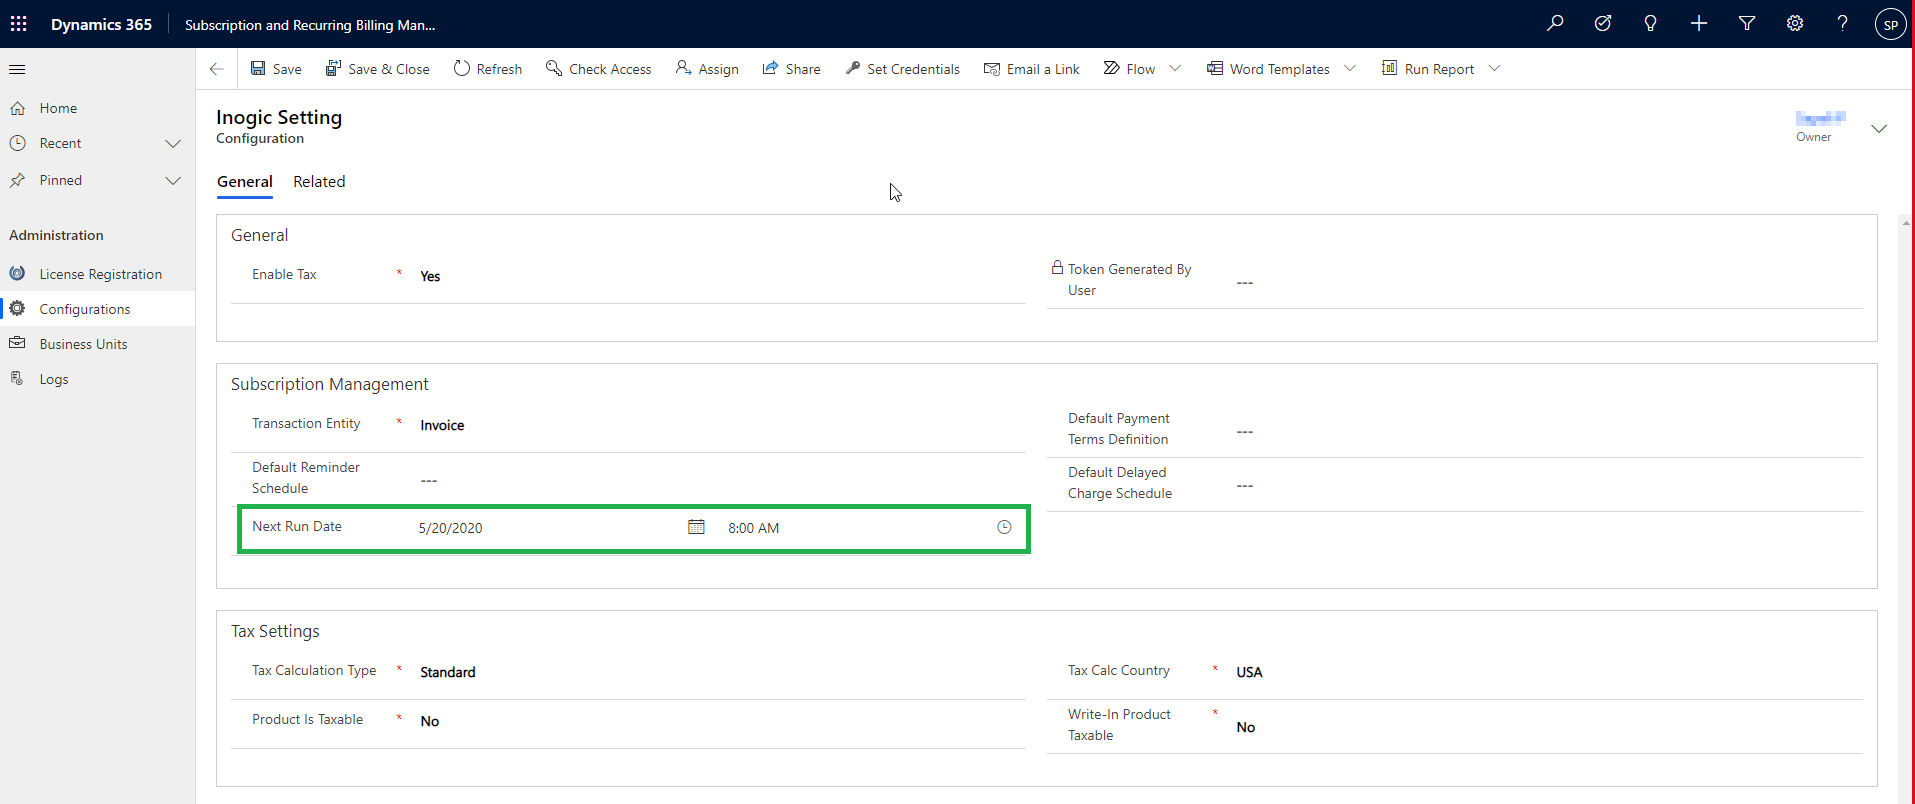Click Save in command bar
Viewport: 1915px width, 804px height.
(276, 69)
